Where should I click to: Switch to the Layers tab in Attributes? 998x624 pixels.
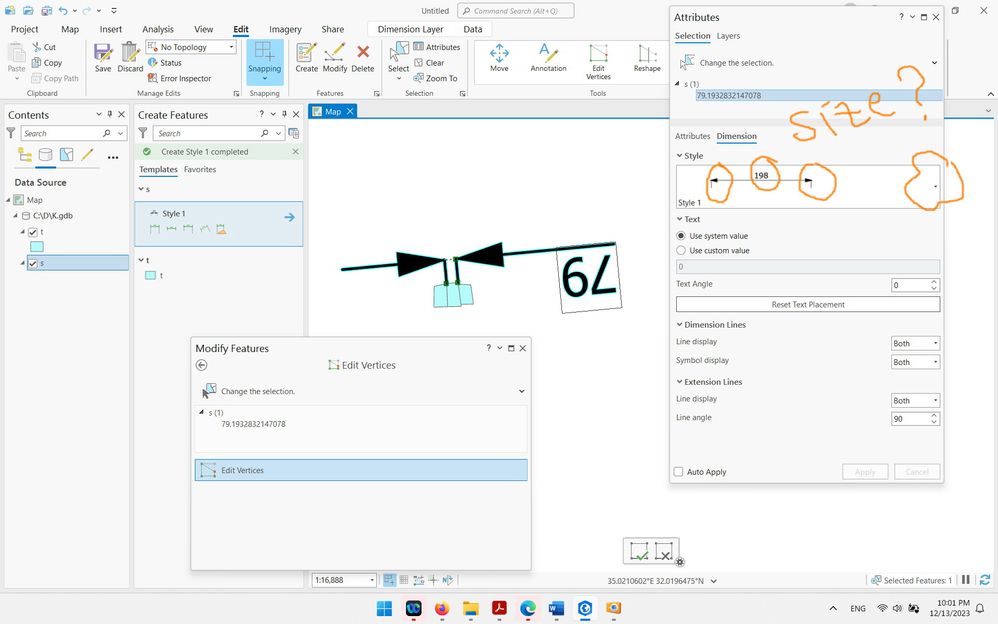[728, 36]
